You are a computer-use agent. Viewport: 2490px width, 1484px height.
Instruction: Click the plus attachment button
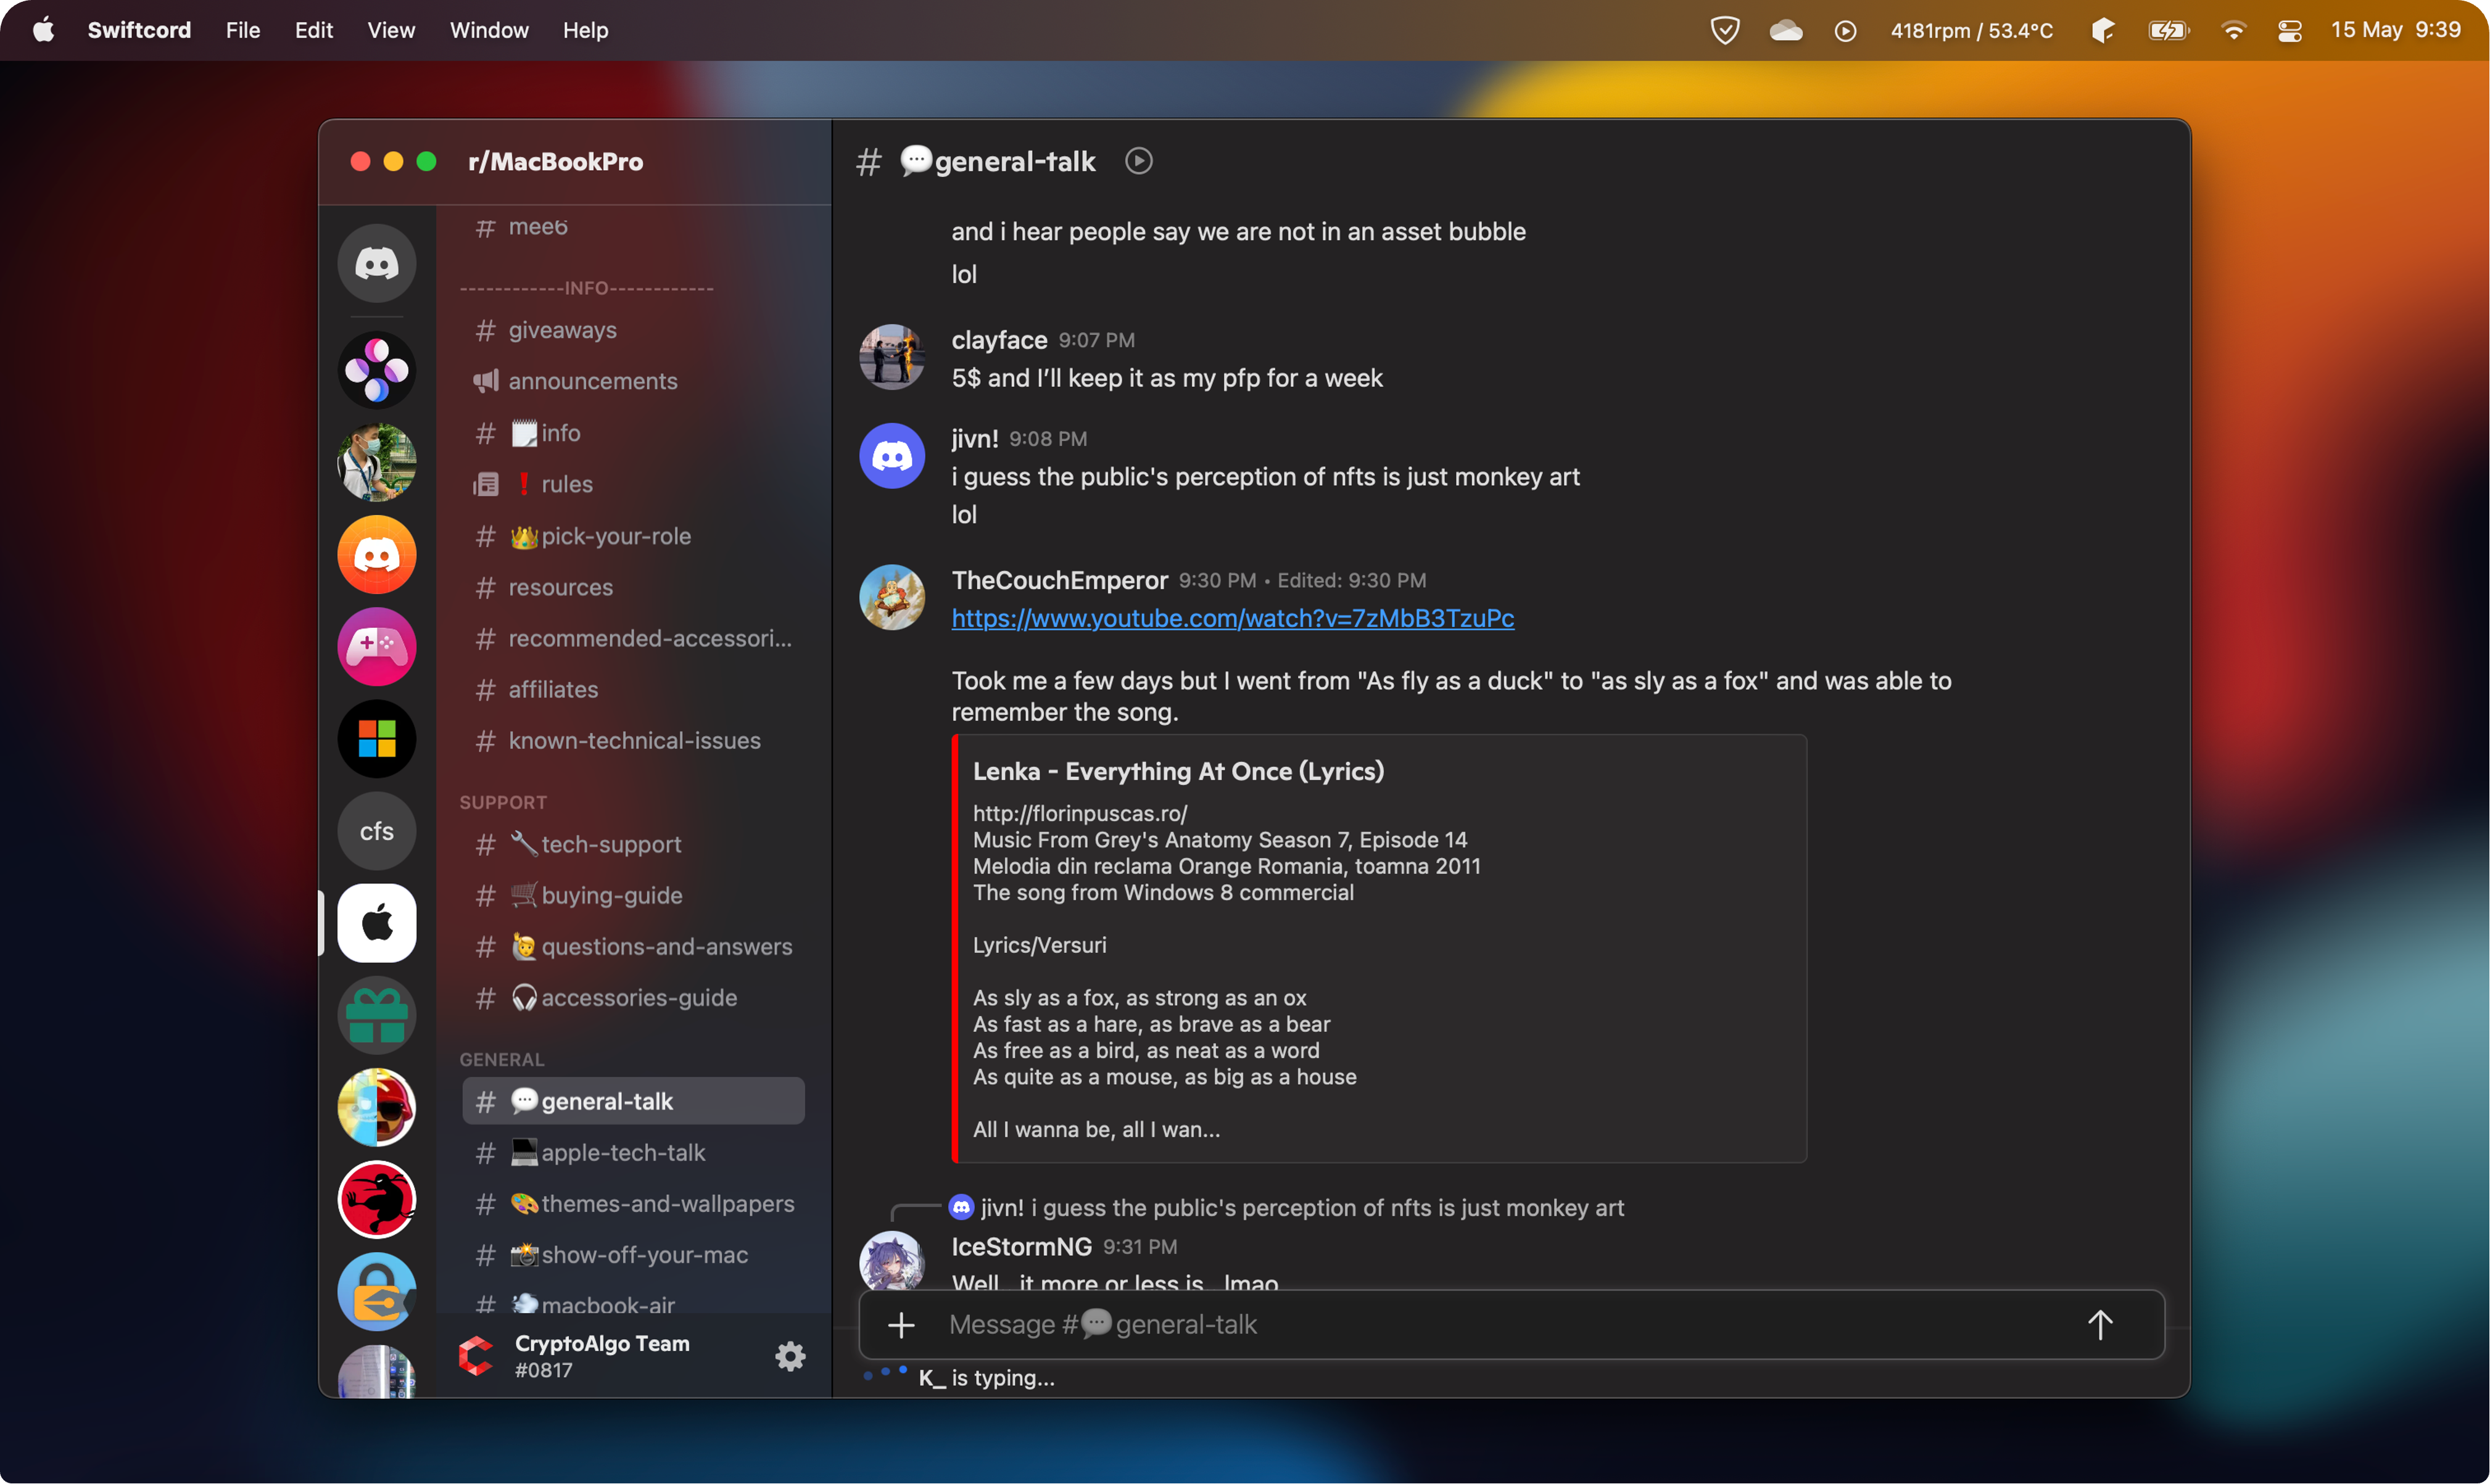click(901, 1325)
